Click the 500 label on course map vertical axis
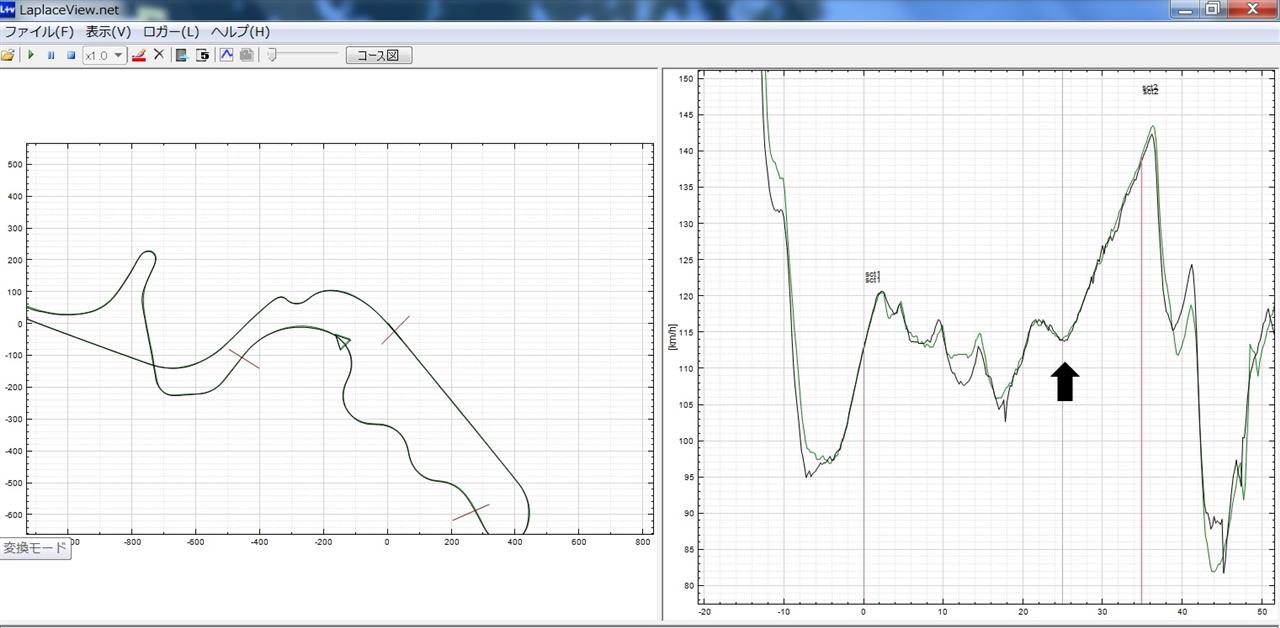1280x628 pixels. 13,164
